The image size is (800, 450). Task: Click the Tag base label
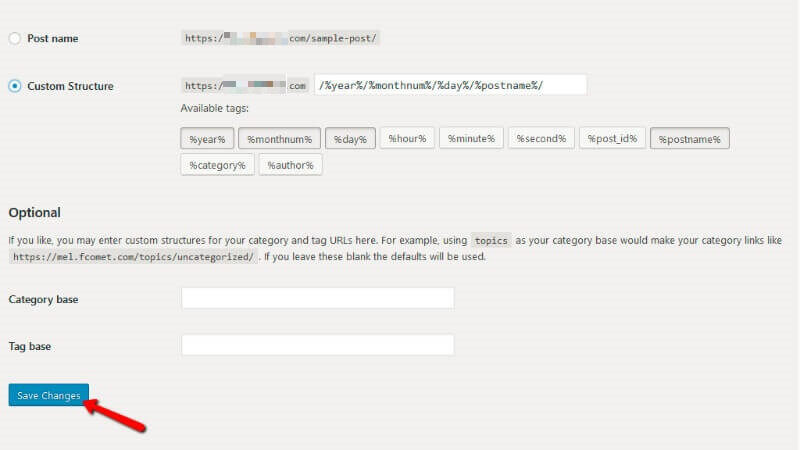tap(30, 346)
